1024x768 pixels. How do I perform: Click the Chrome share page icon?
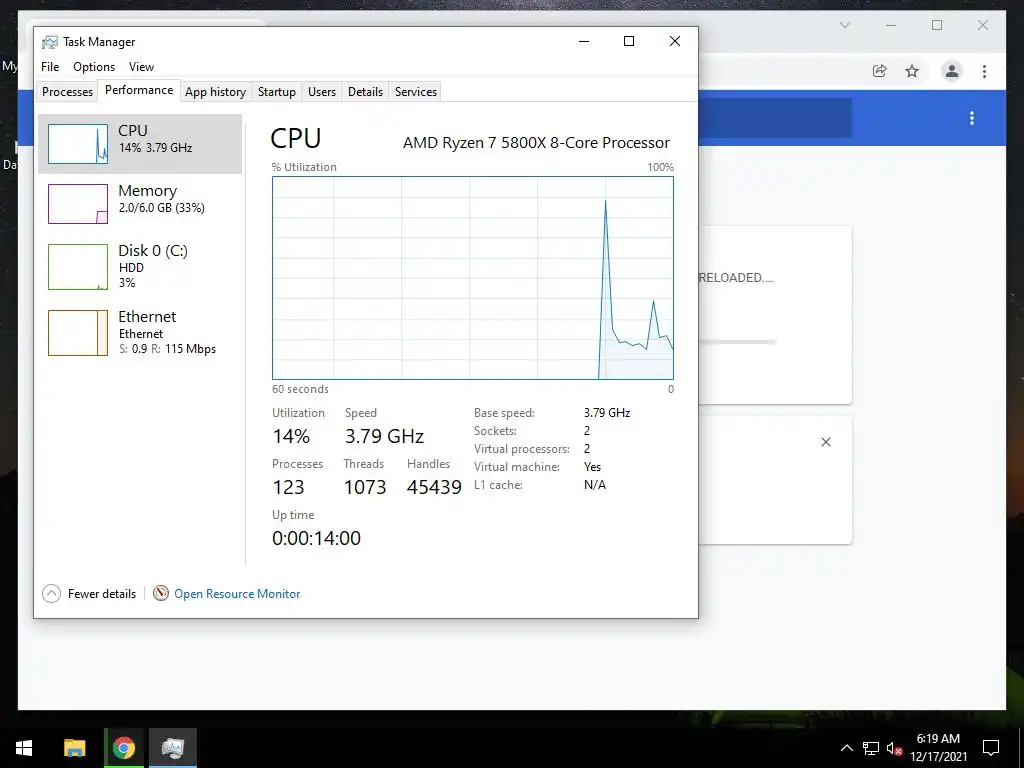tap(880, 71)
